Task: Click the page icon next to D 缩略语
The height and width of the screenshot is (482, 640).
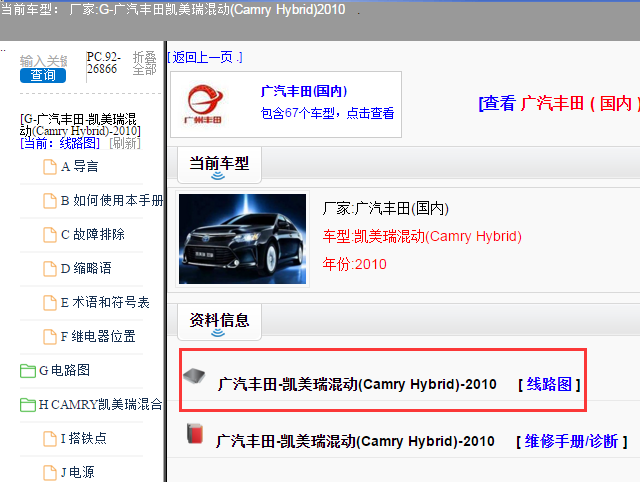Action: 50,268
